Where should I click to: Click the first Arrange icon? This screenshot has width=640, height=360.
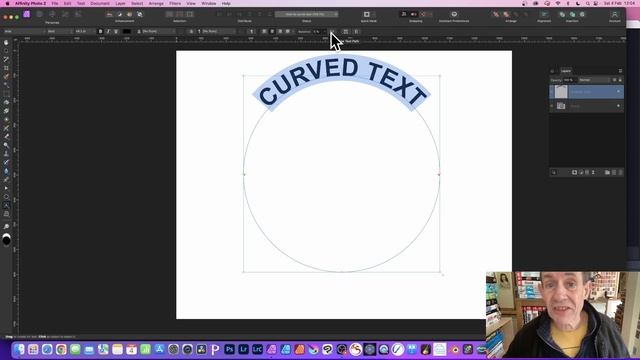click(x=496, y=14)
